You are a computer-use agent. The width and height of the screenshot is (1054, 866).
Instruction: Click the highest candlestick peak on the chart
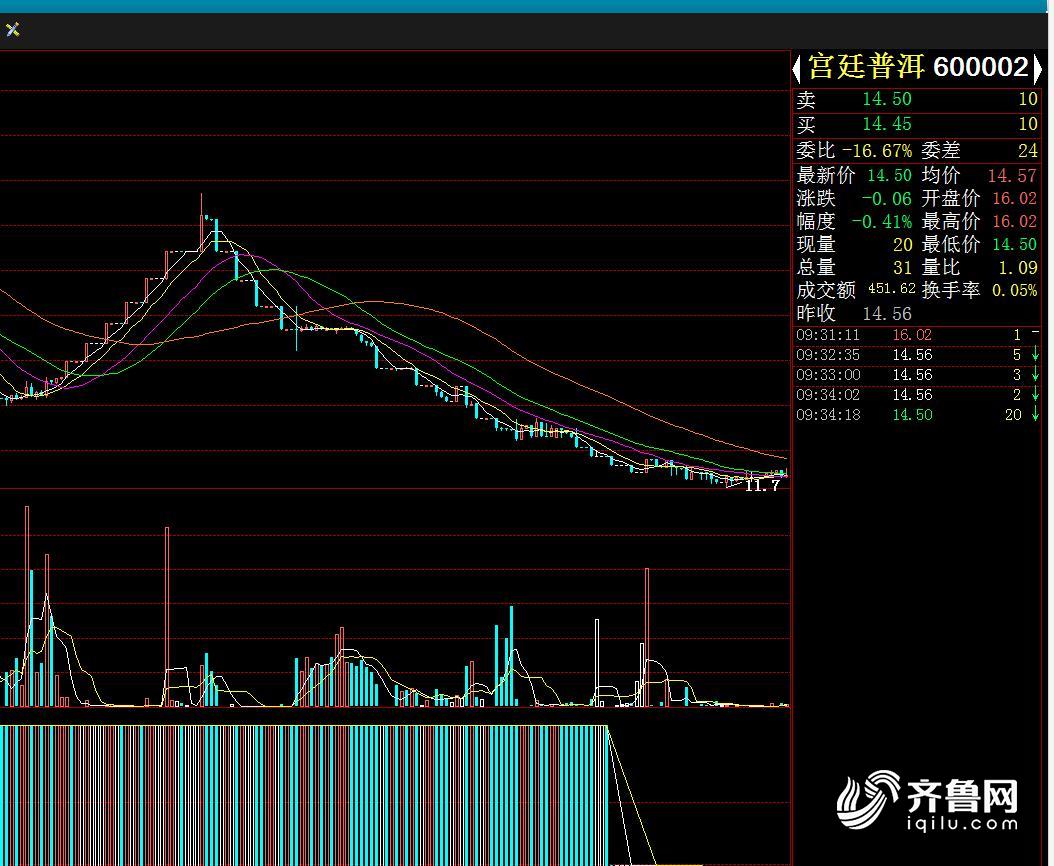pos(201,222)
